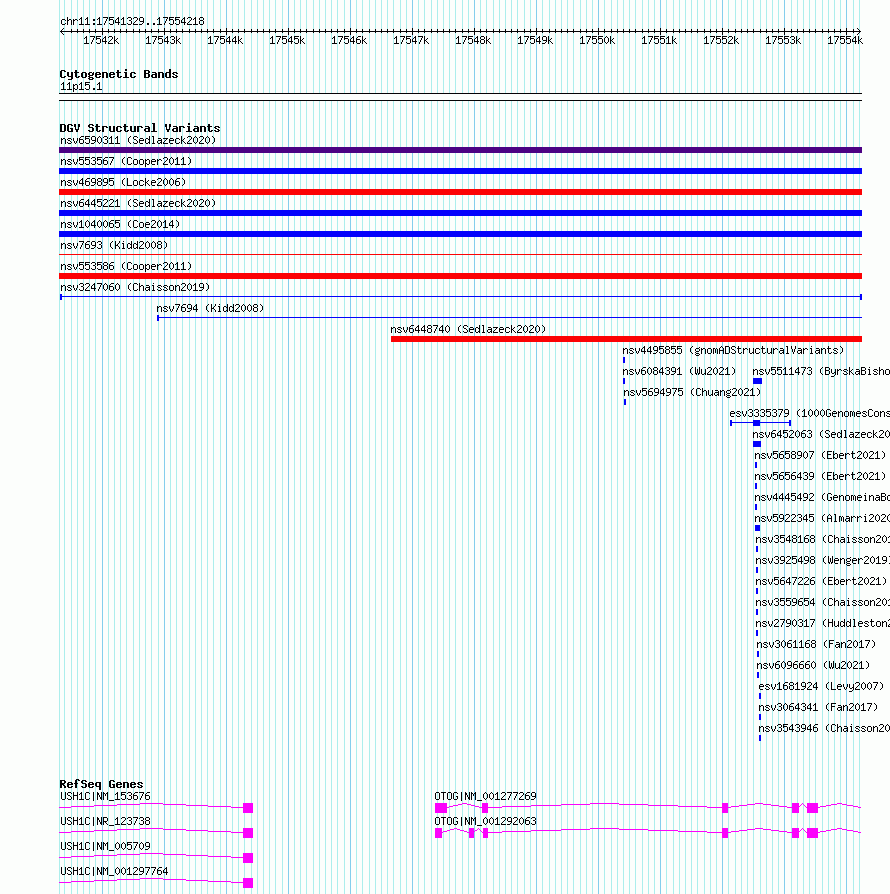
Task: Open variant nsv3543946 label
Action: (x=824, y=729)
